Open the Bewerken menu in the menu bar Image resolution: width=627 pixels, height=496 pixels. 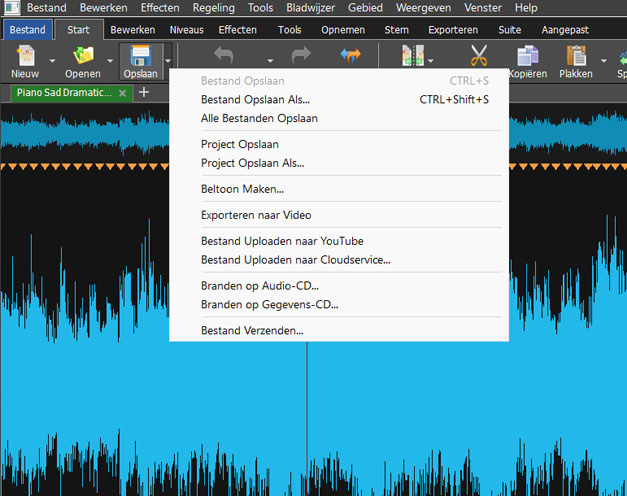click(x=103, y=8)
